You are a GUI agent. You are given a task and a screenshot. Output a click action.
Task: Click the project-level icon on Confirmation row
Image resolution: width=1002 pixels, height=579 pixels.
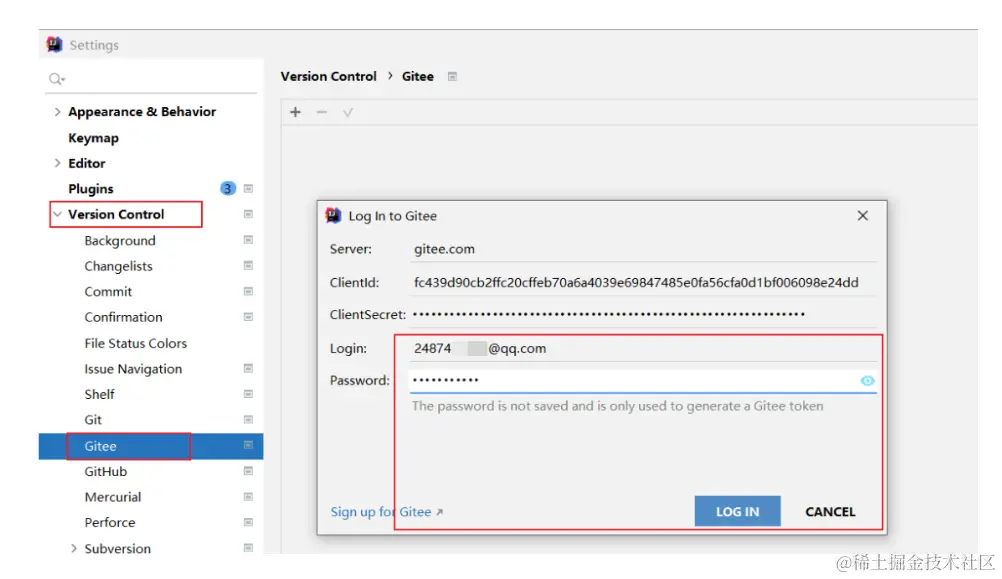pyautogui.click(x=249, y=317)
